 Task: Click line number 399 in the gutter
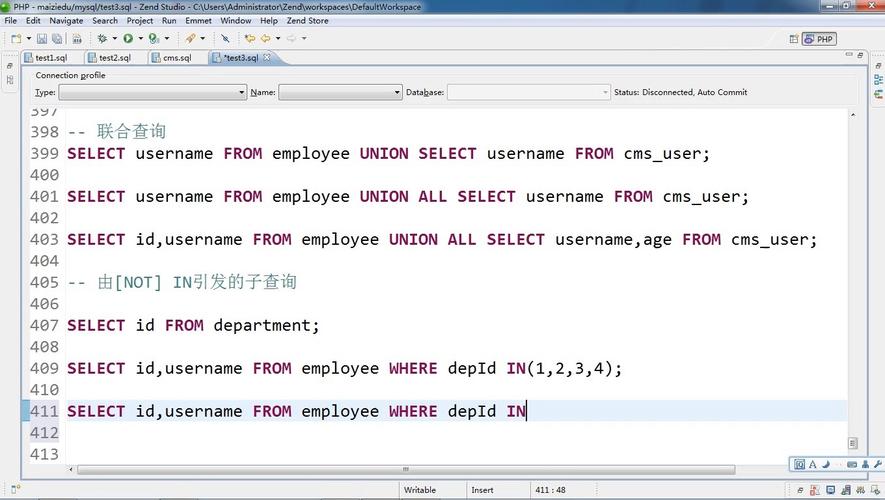point(44,153)
